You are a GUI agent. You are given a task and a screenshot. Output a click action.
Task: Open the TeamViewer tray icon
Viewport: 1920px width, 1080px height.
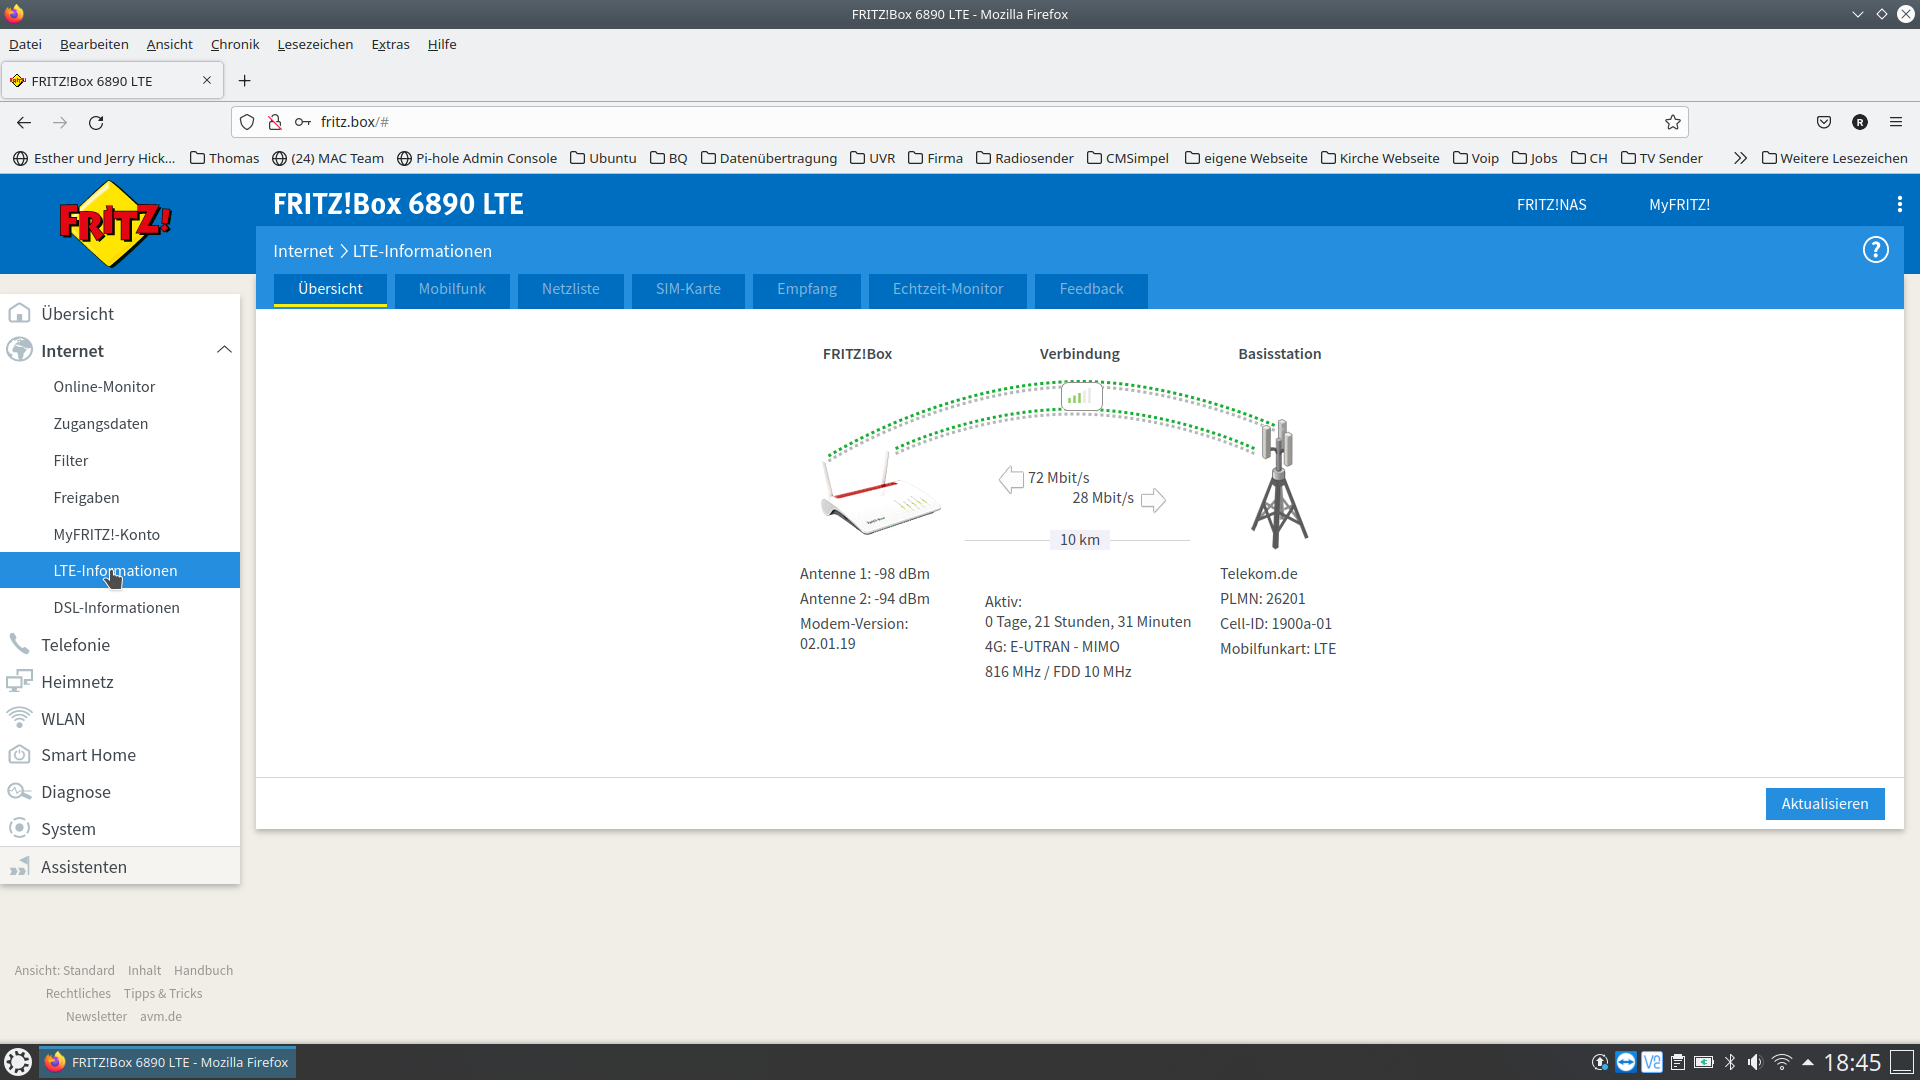(x=1626, y=1062)
